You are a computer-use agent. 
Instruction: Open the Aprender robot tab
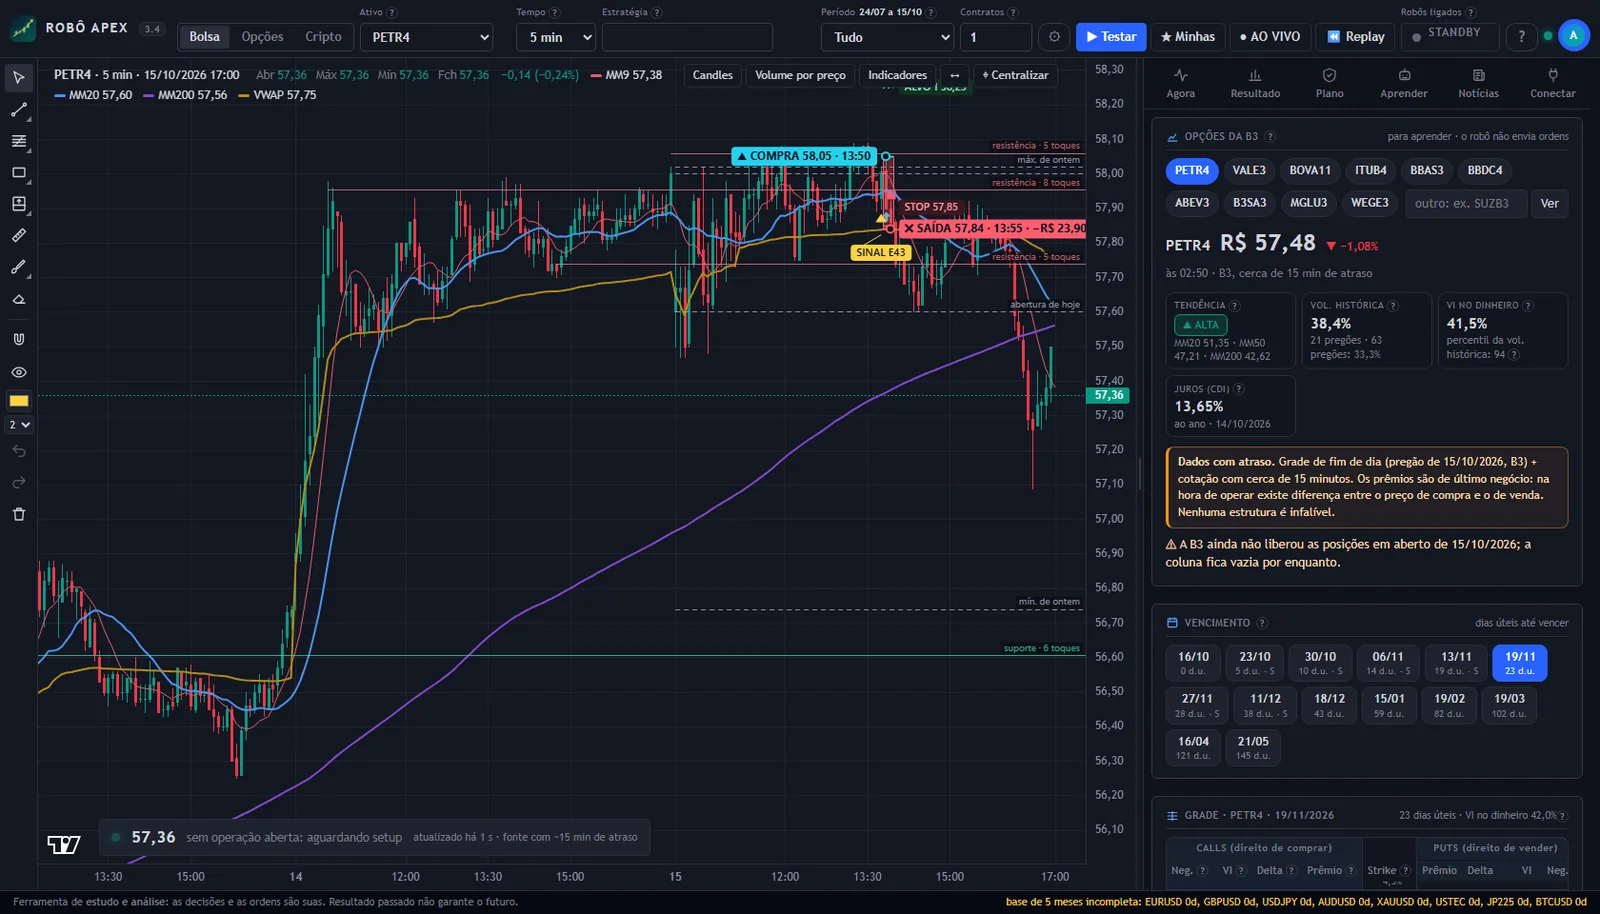tap(1404, 84)
